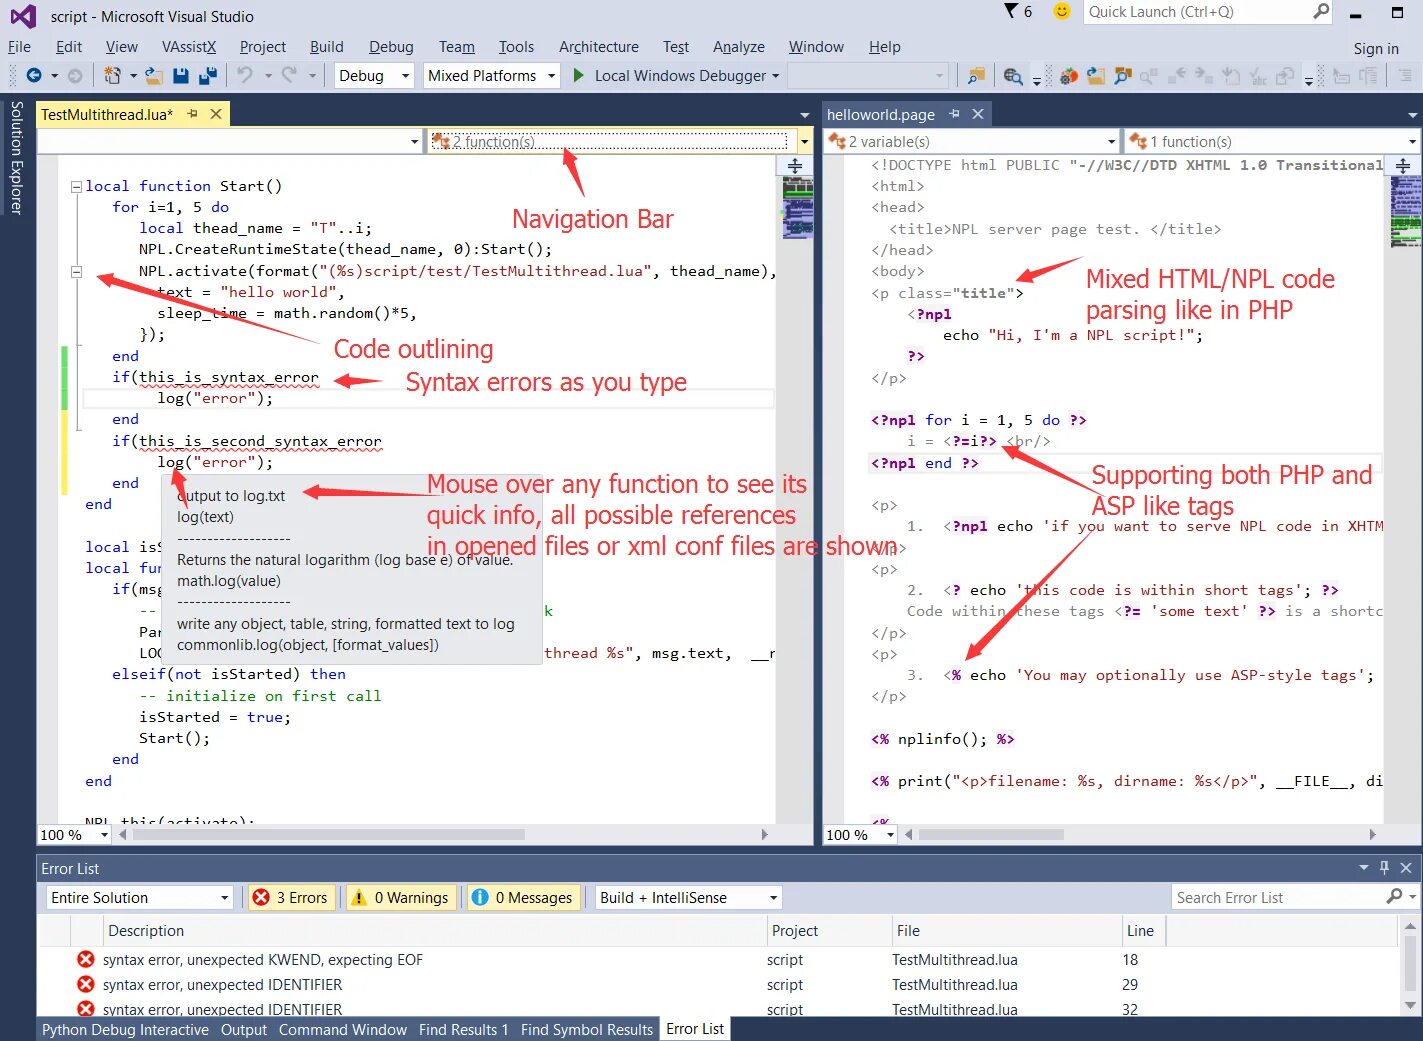Viewport: 1423px width, 1041px height.
Task: Open the Solution Explorer side tab
Action: 16,158
